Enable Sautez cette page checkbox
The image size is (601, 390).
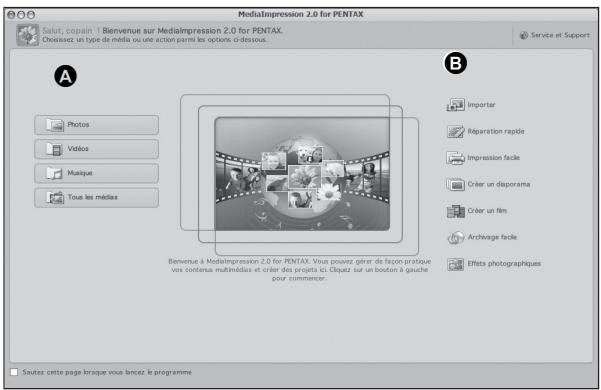click(x=14, y=372)
